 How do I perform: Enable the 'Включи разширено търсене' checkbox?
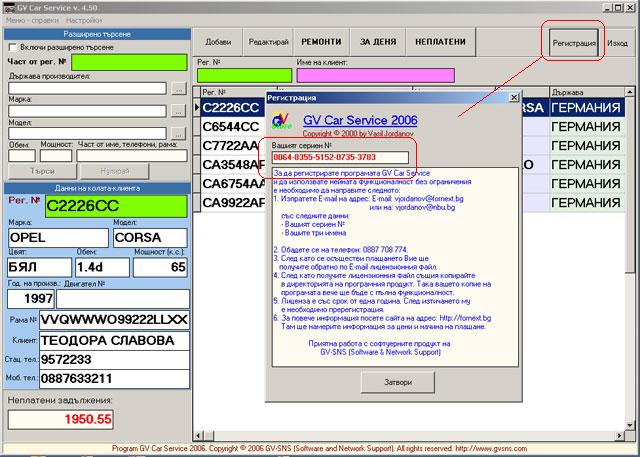coord(13,48)
